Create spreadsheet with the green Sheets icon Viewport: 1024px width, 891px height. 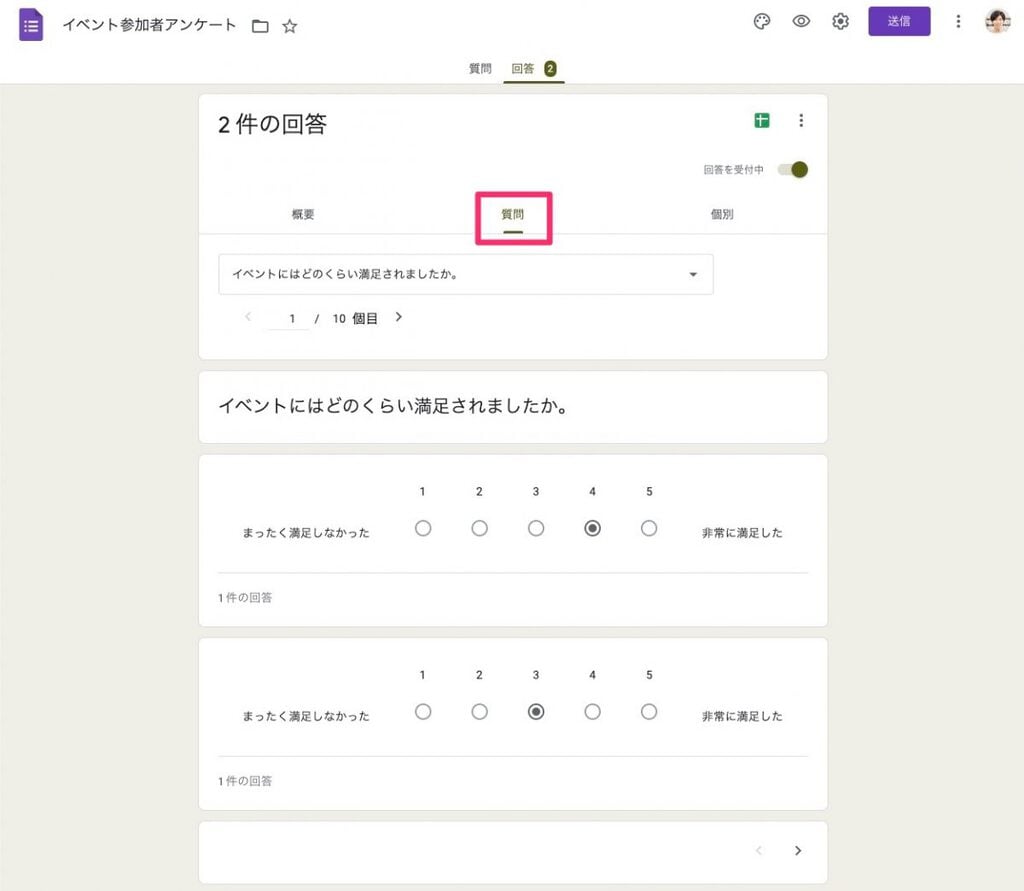pos(761,120)
